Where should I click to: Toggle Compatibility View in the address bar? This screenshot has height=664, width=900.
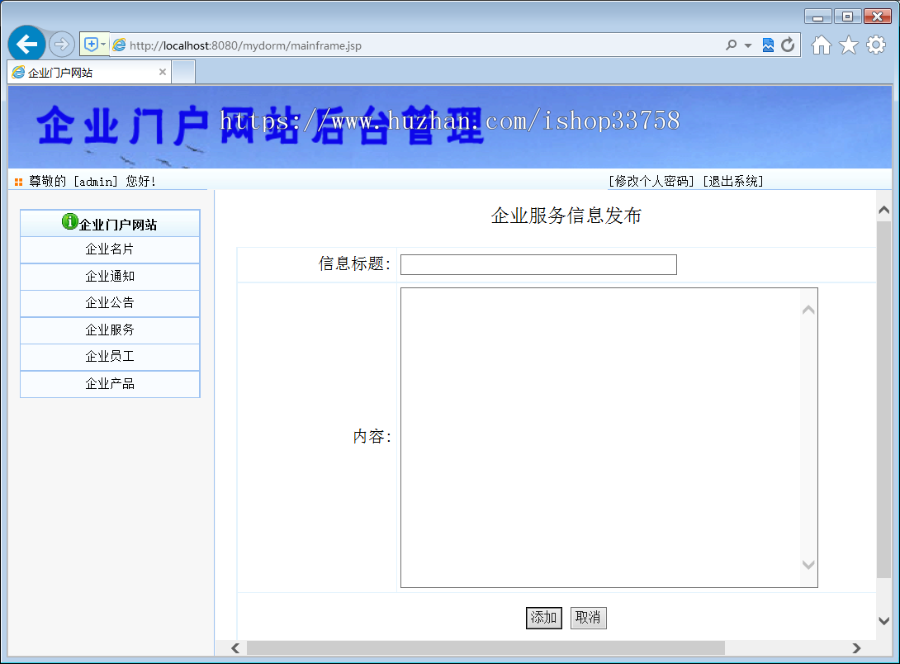769,44
